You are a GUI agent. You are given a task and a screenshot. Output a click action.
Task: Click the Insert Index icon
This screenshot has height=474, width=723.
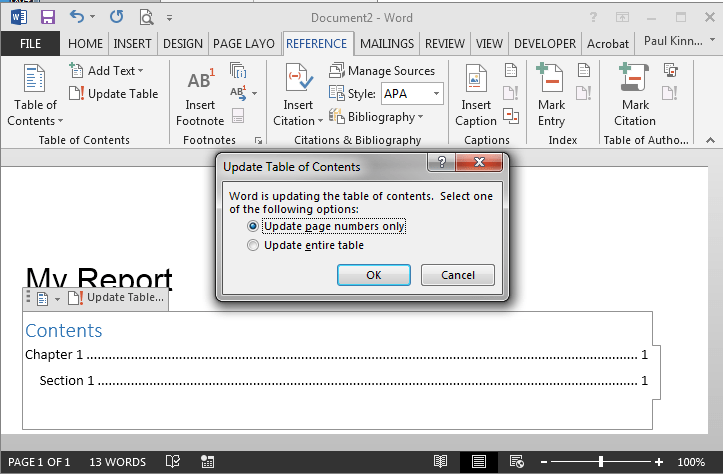583,71
